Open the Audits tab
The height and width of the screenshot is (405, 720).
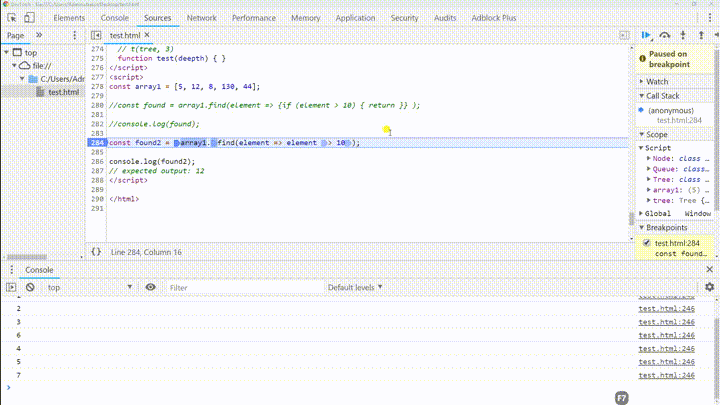coord(445,18)
